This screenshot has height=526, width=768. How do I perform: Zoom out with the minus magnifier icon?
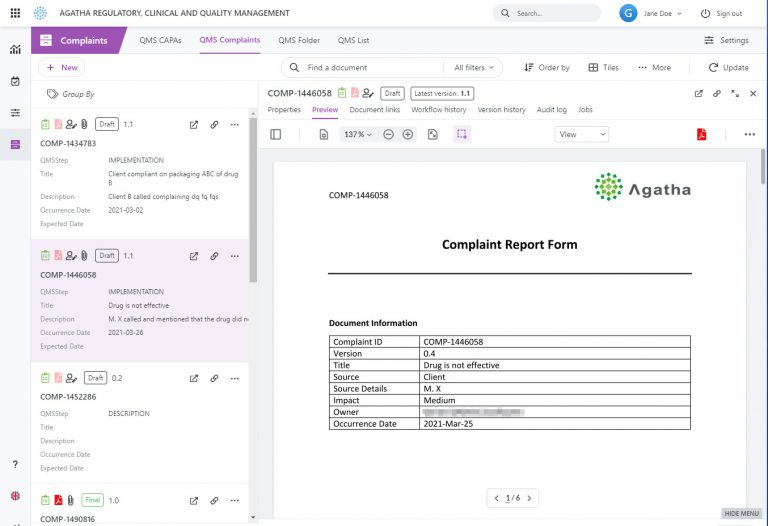(388, 134)
